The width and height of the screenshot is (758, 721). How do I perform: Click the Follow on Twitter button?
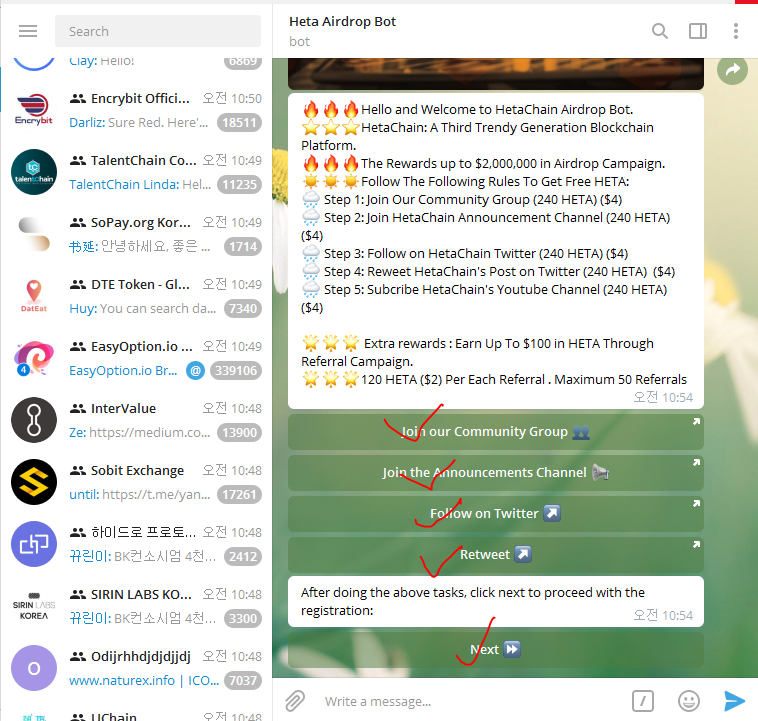click(x=496, y=514)
